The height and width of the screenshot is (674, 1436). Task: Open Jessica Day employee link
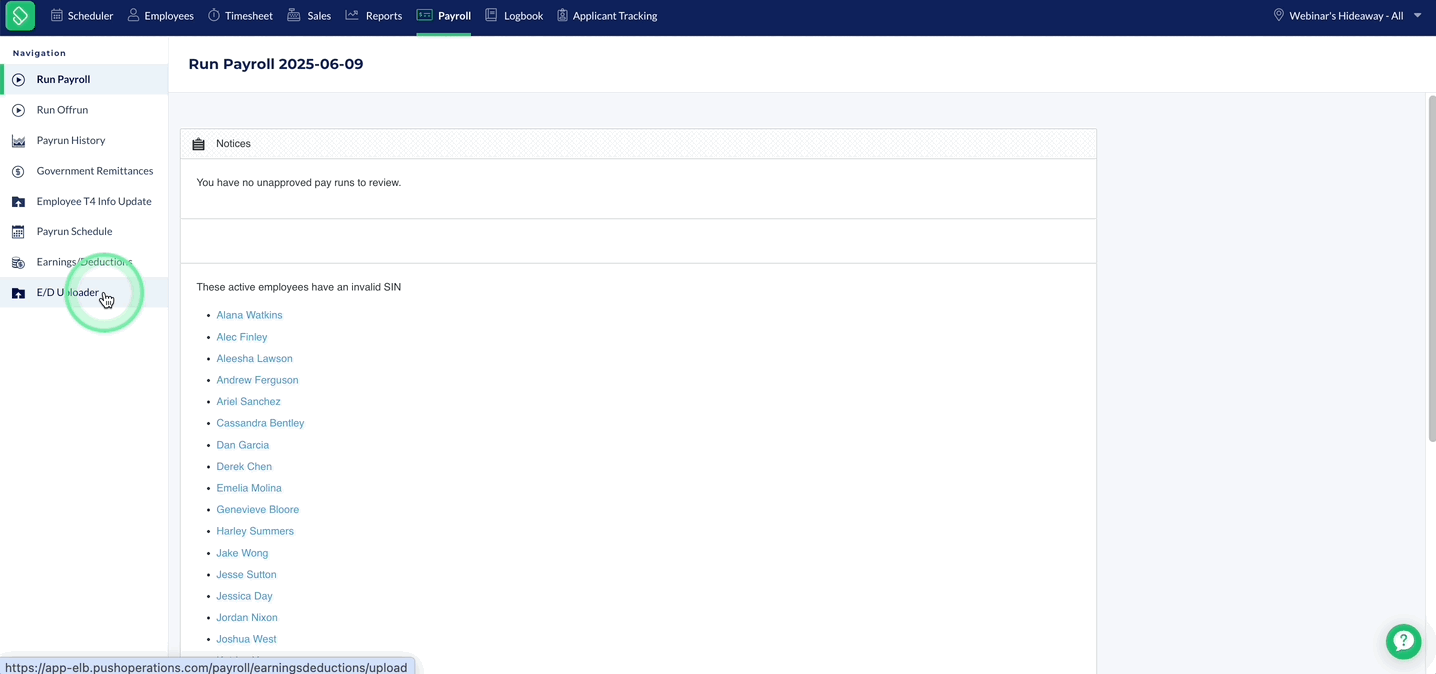[x=244, y=596]
